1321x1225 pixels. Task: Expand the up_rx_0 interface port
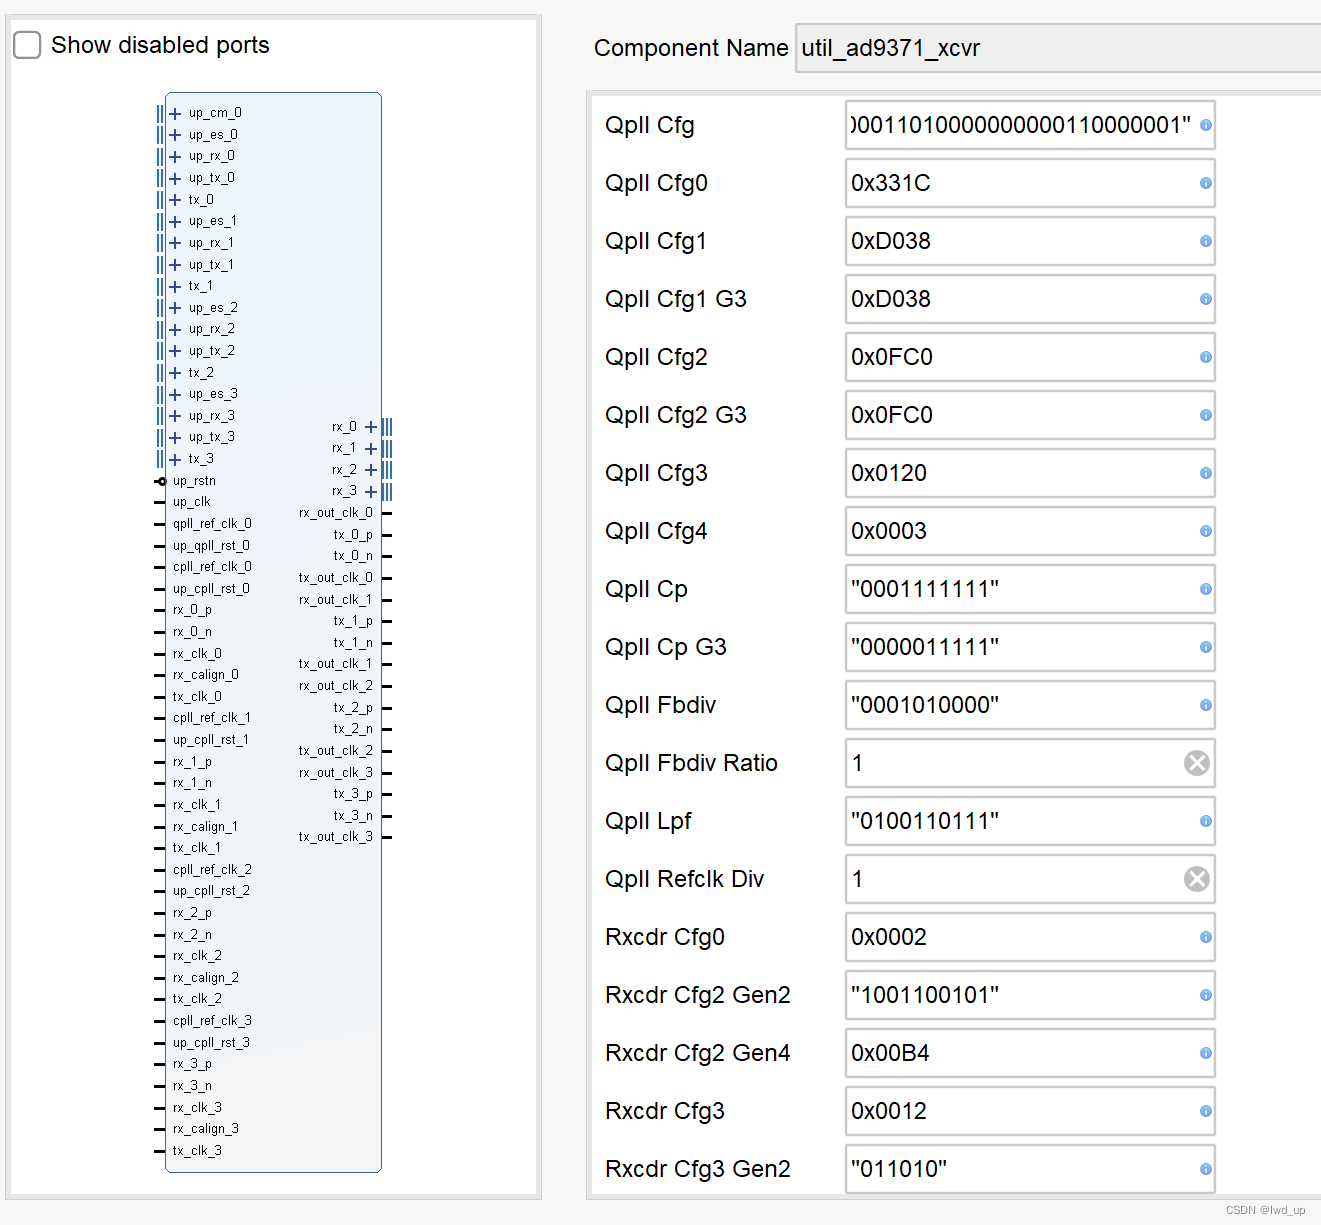tap(175, 157)
